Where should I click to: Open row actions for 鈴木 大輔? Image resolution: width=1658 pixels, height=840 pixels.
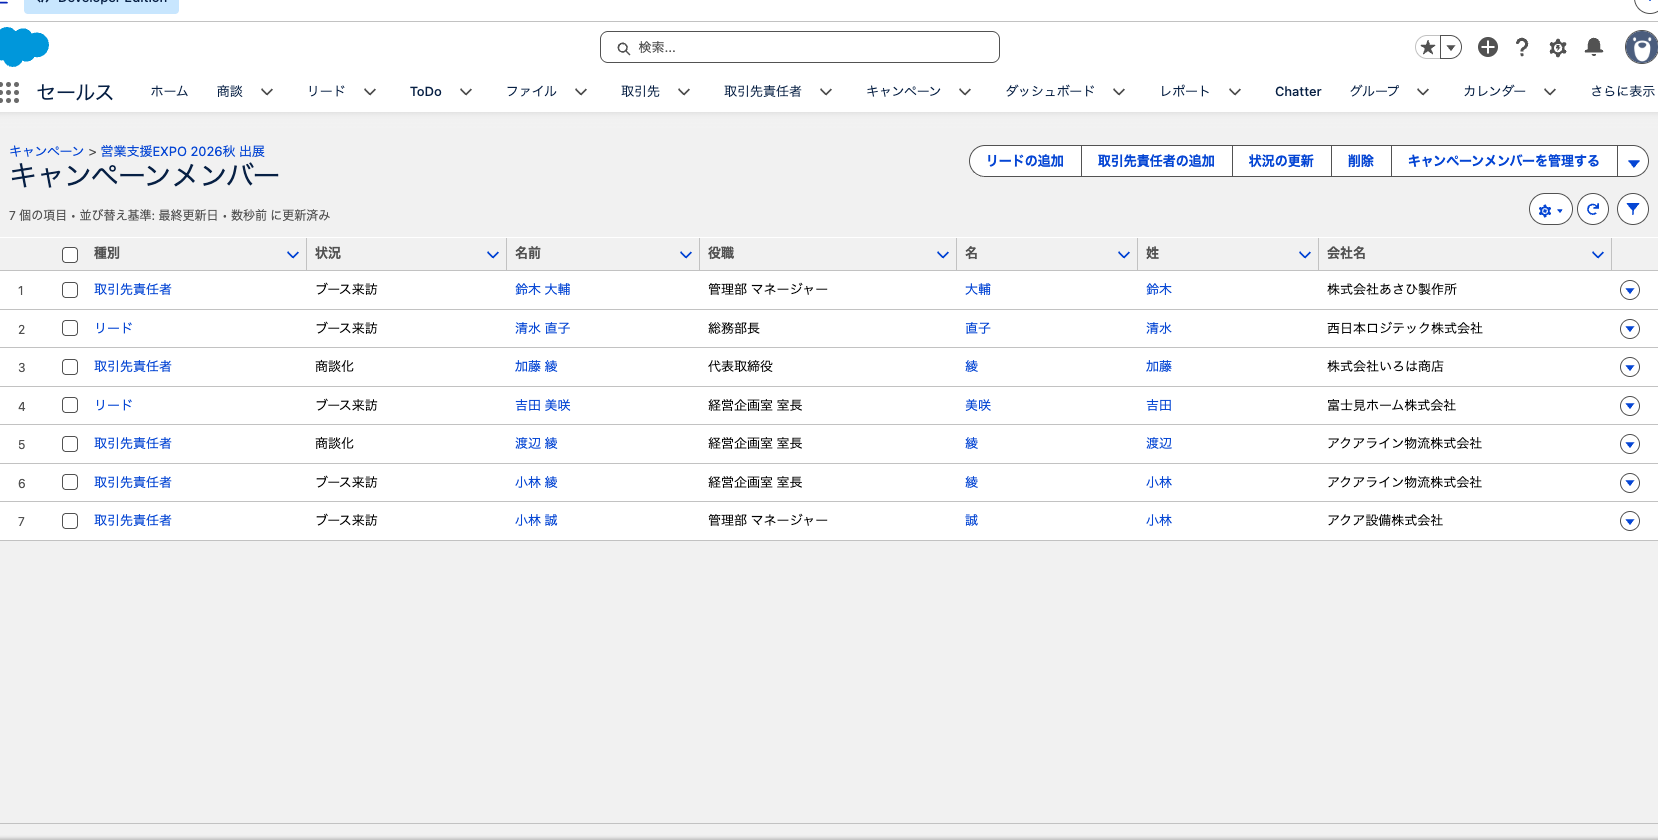click(x=1630, y=290)
